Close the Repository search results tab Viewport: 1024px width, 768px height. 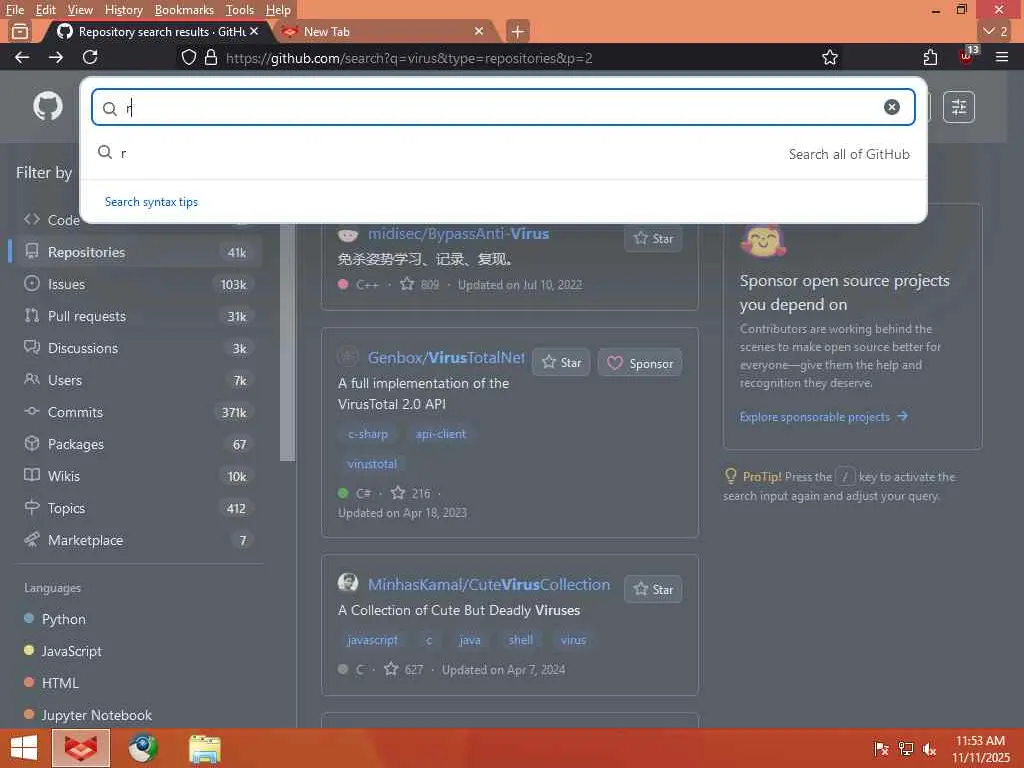tap(254, 31)
